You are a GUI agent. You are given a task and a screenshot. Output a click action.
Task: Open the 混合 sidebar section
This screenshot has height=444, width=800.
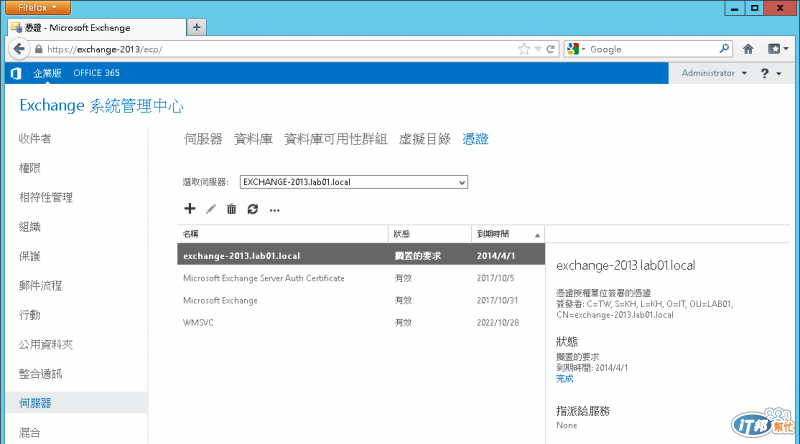tap(30, 433)
